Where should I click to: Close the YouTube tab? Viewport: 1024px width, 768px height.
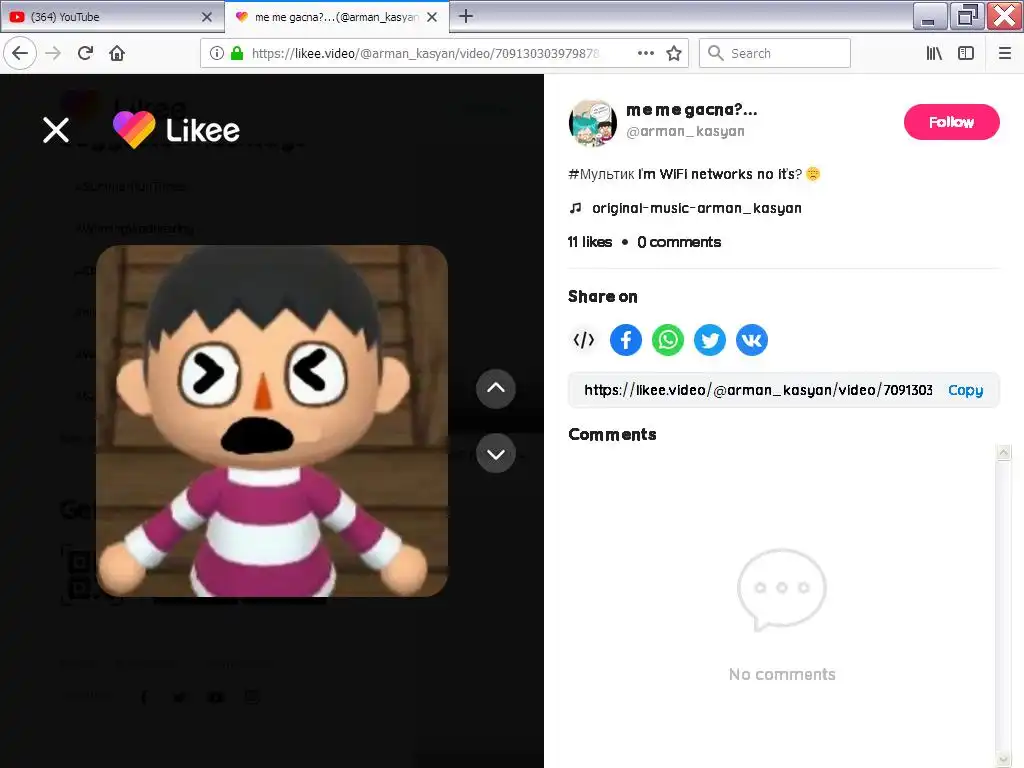click(x=206, y=17)
